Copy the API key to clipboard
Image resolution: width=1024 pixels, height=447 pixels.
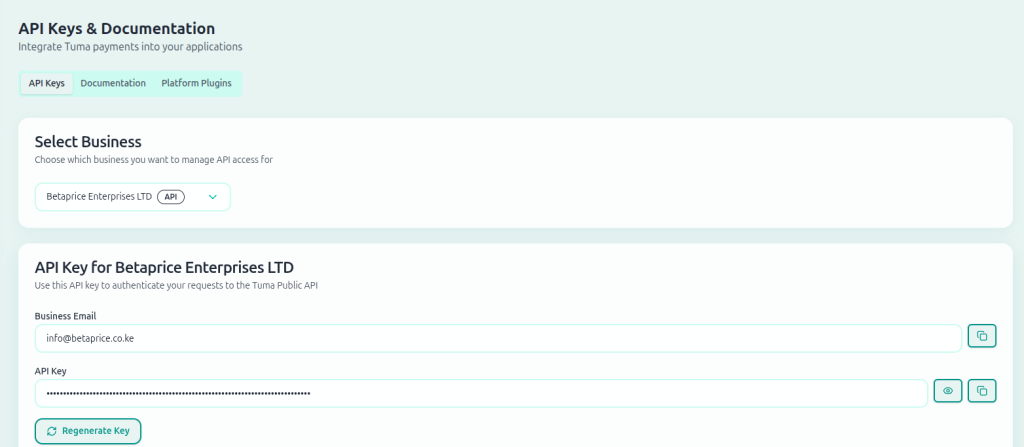click(x=982, y=391)
